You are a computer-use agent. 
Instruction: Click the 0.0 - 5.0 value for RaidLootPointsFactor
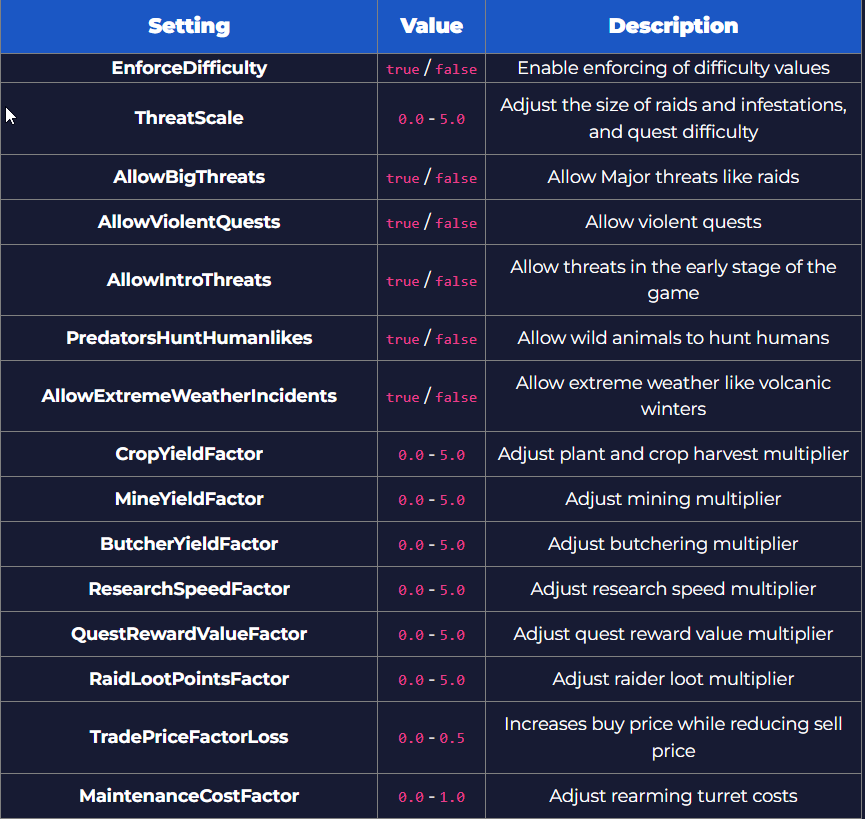431,680
